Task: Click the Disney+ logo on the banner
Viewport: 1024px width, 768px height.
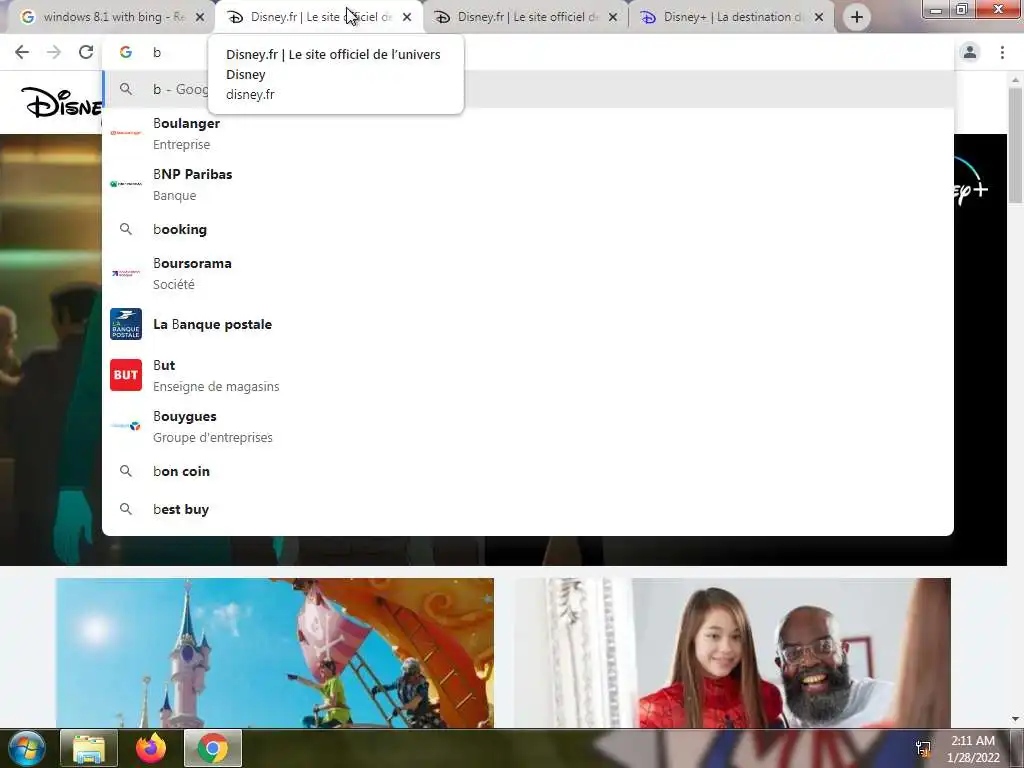Action: (x=970, y=182)
